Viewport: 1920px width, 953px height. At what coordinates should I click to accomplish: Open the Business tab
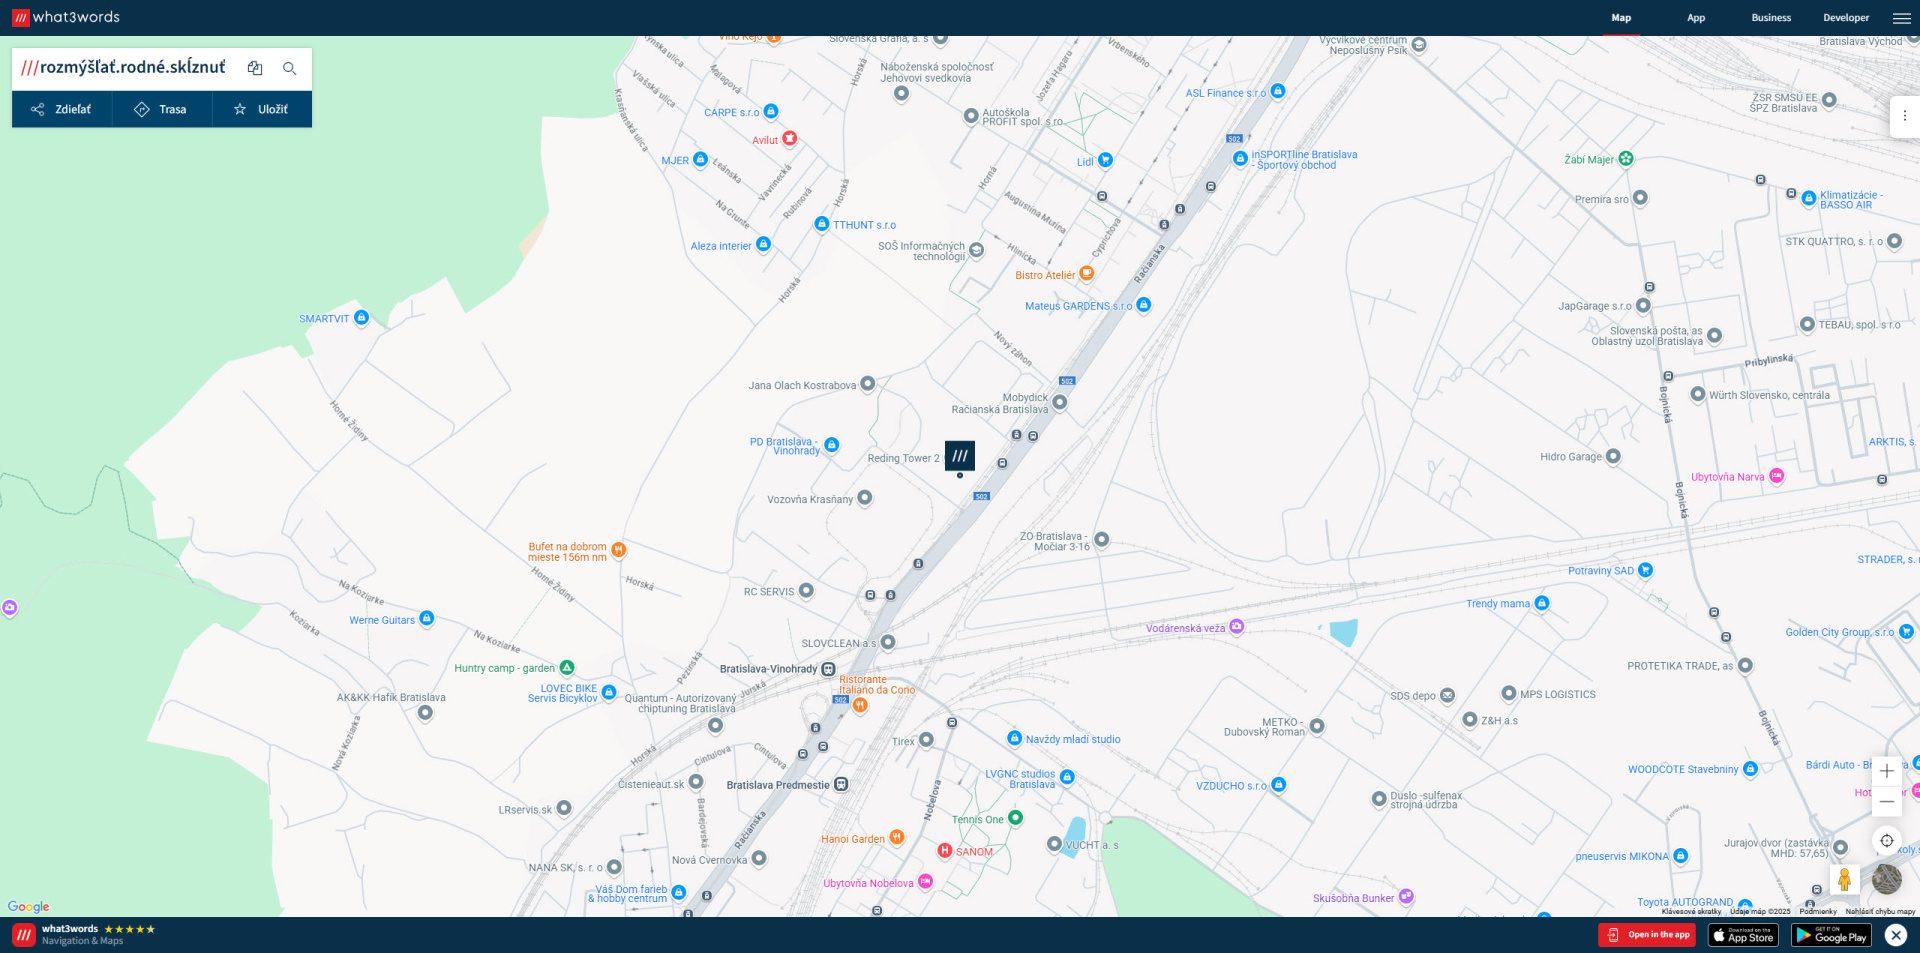[1770, 18]
